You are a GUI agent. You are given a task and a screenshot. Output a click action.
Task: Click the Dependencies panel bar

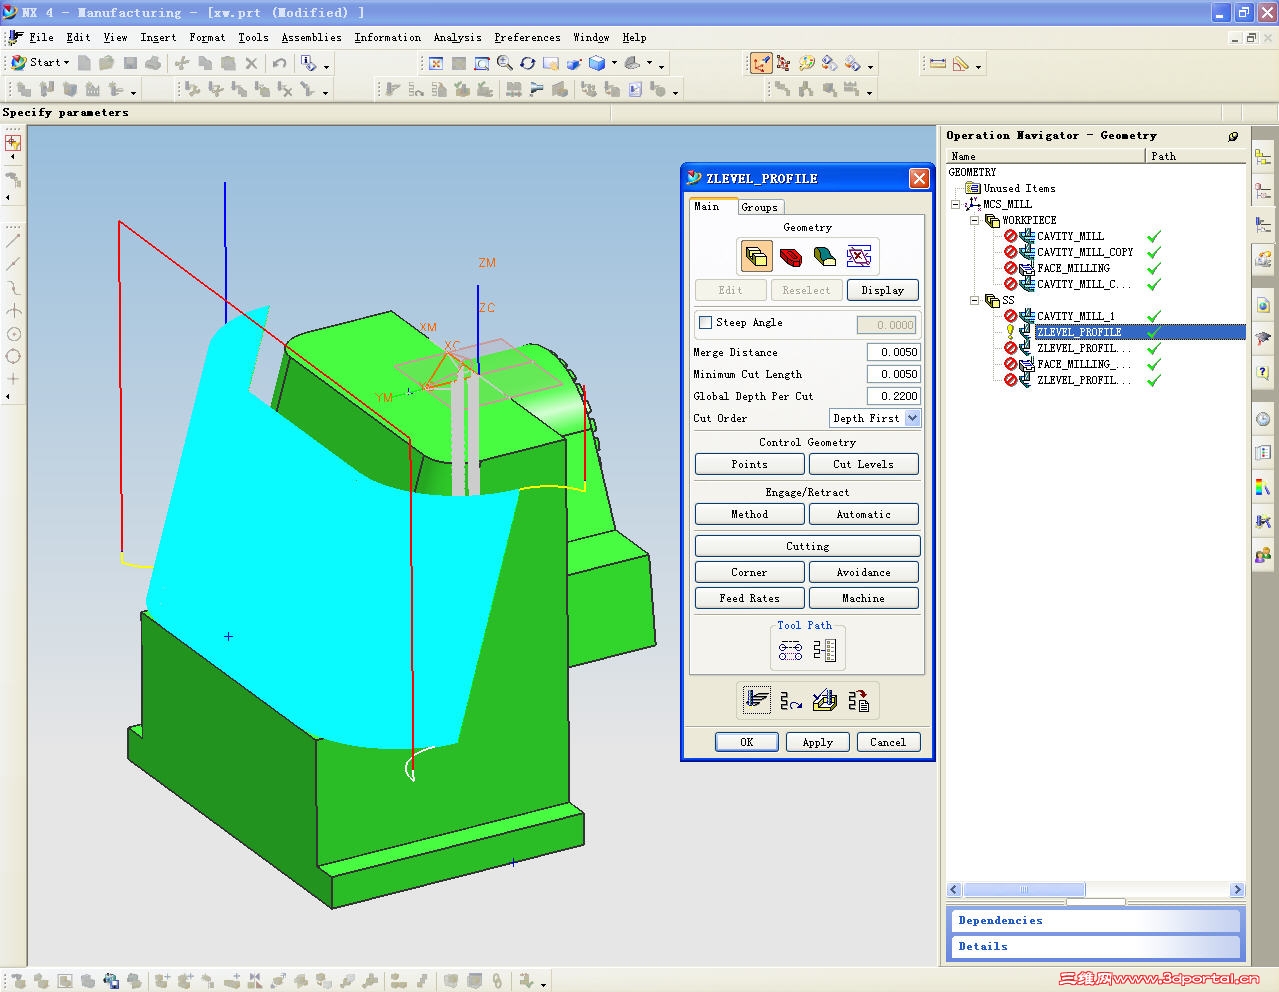click(1095, 920)
